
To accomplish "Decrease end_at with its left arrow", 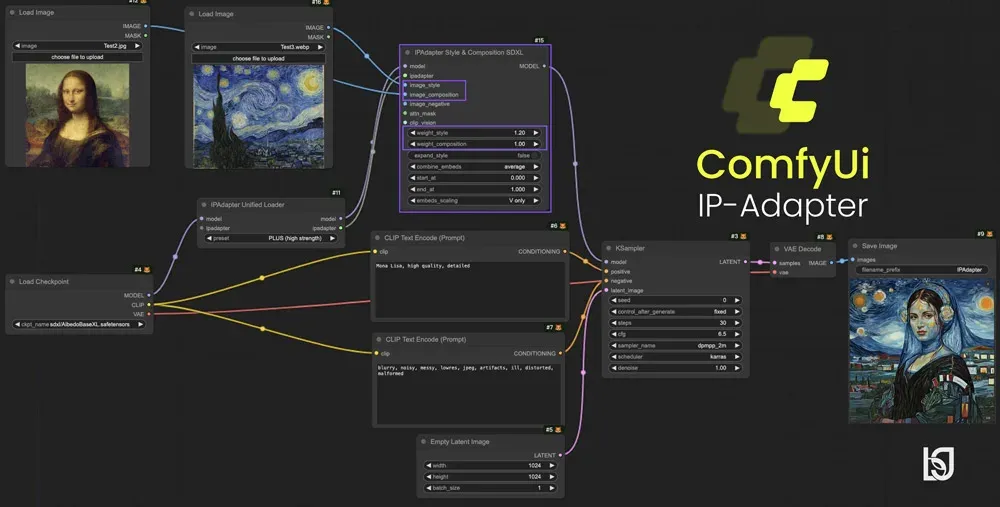I will coord(413,189).
